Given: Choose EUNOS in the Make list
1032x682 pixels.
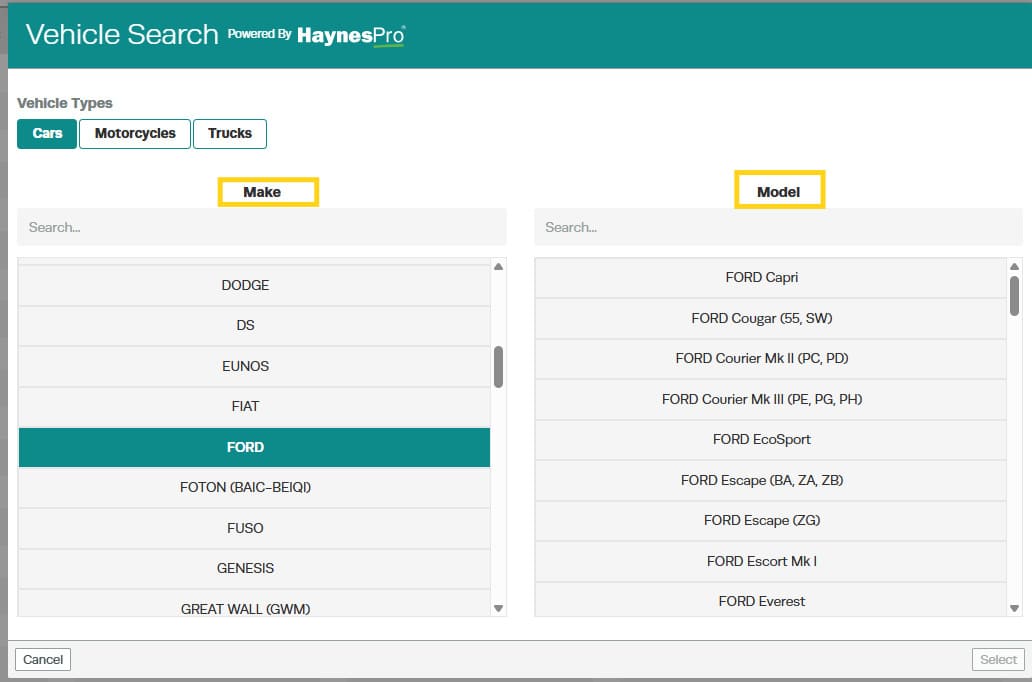Looking at the screenshot, I should coord(254,366).
